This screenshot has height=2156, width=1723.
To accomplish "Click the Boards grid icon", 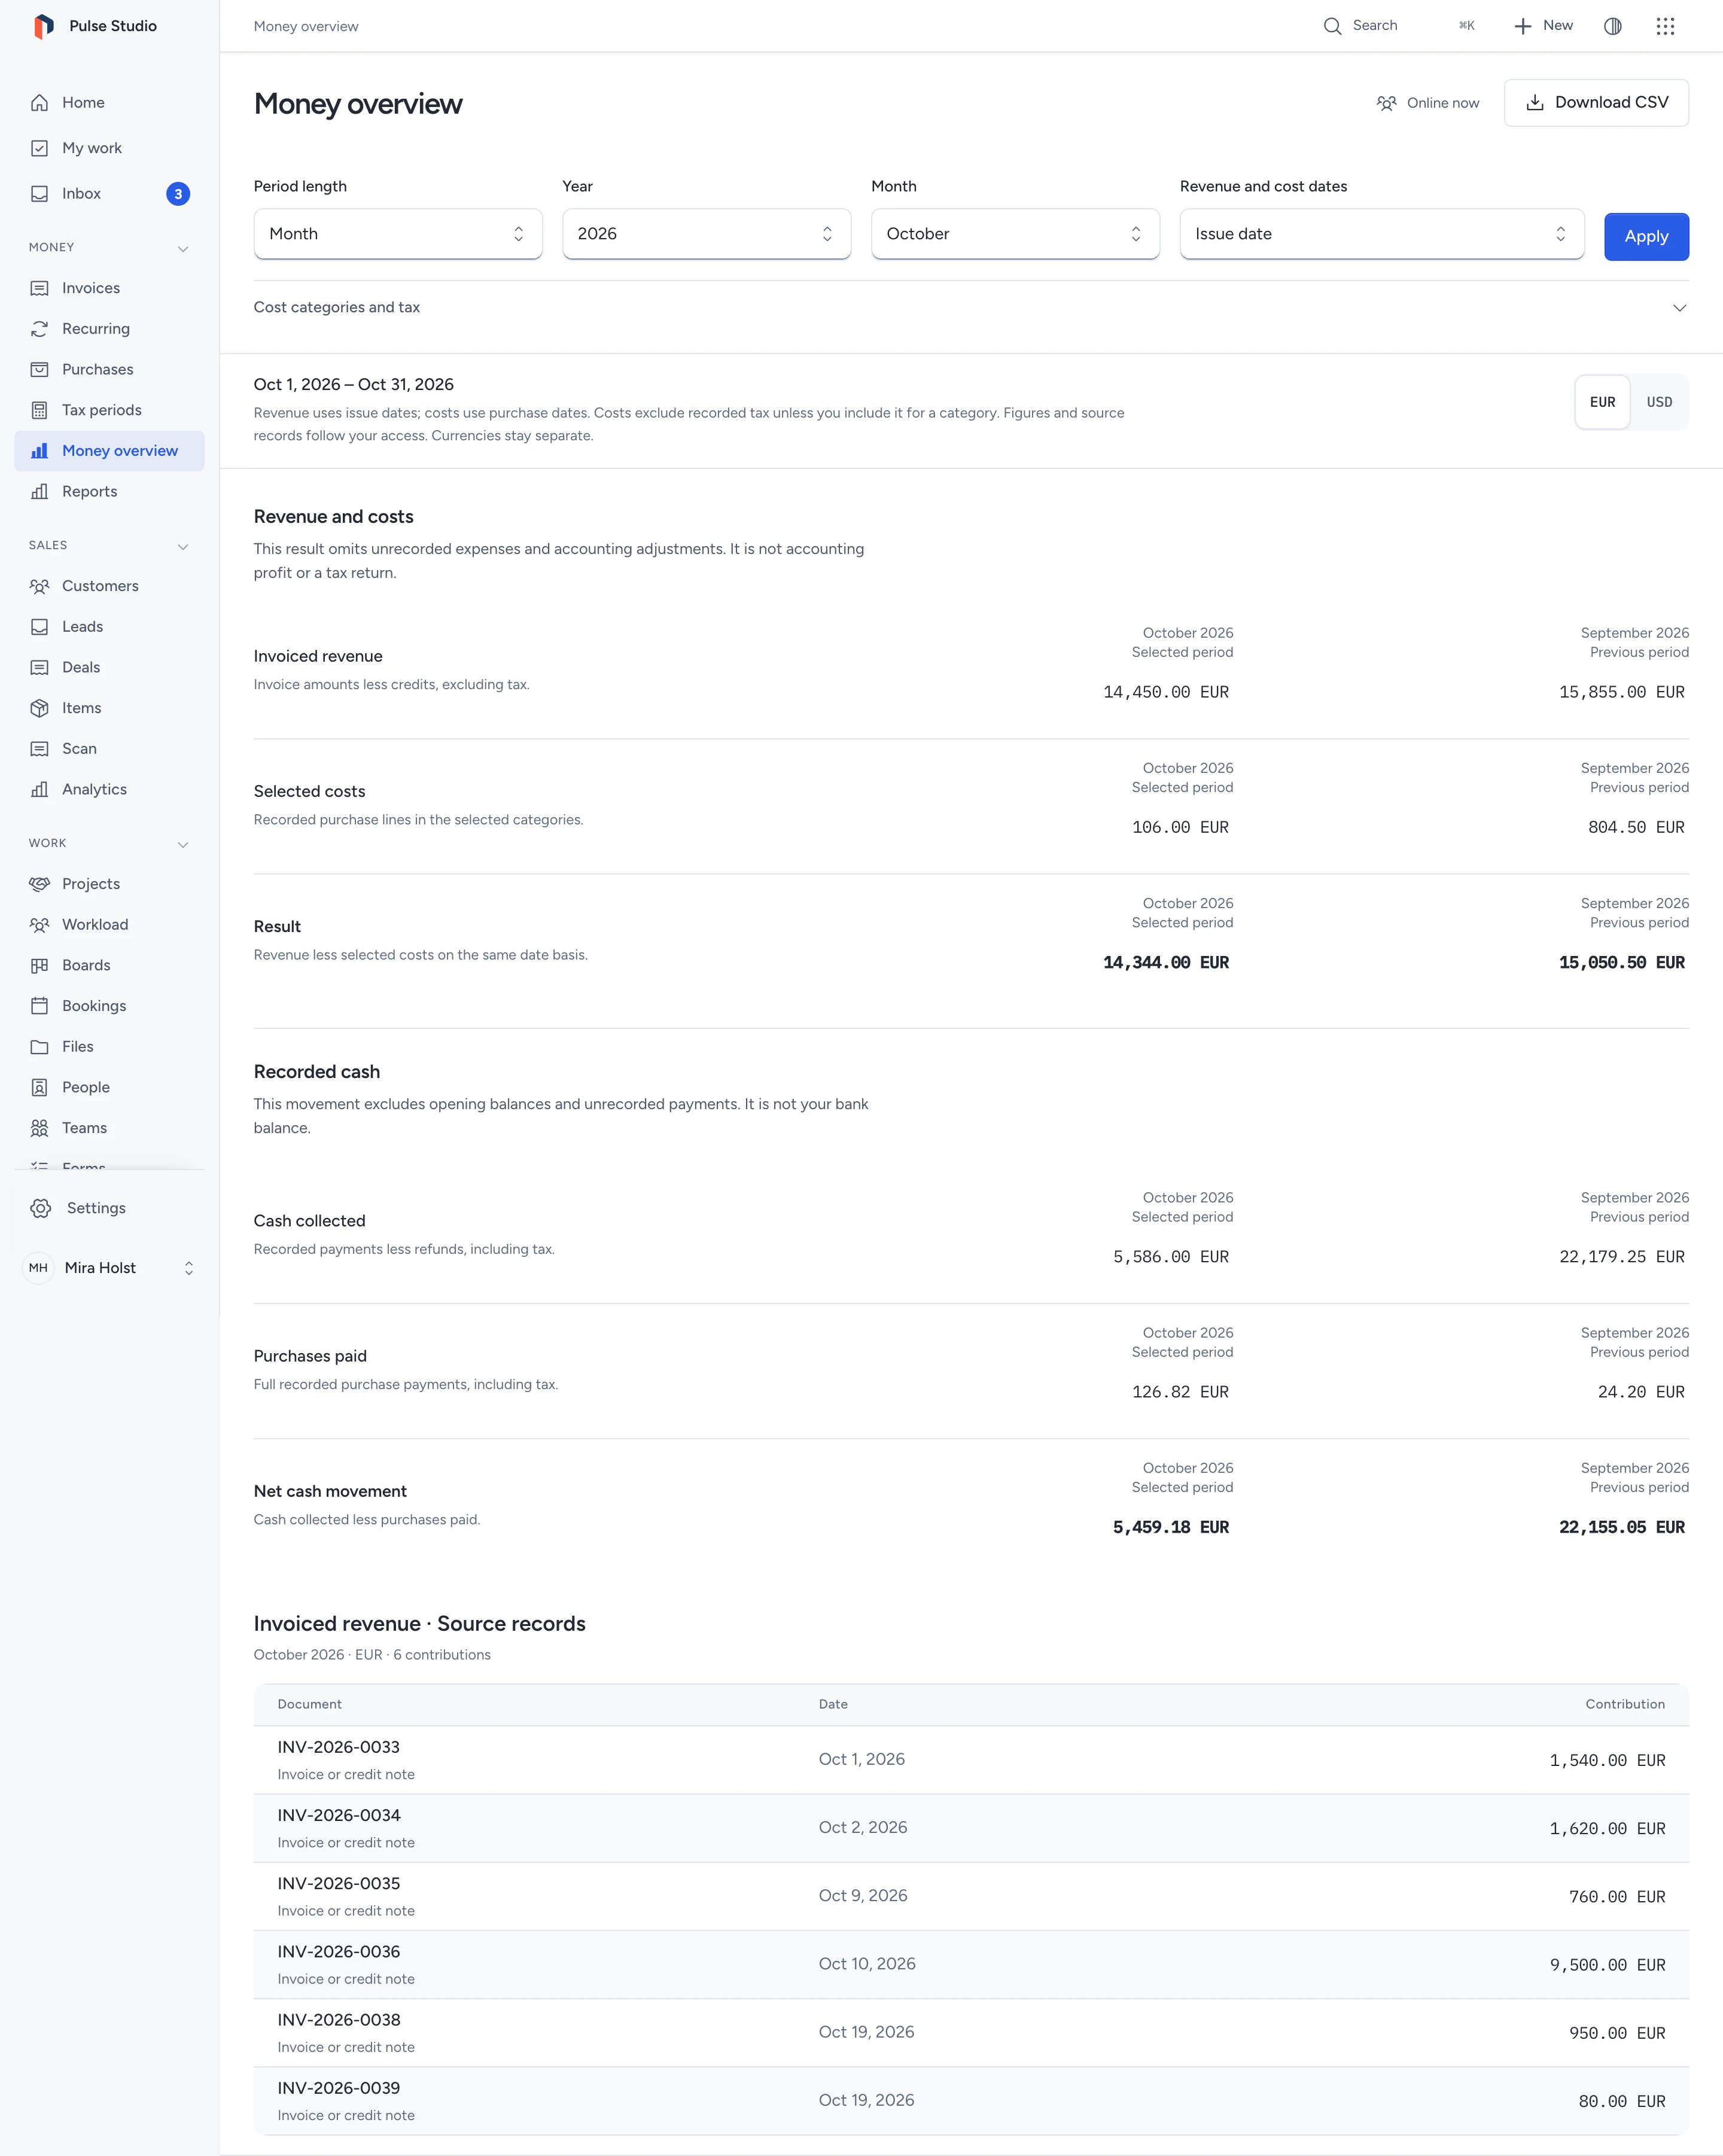I will [x=40, y=966].
